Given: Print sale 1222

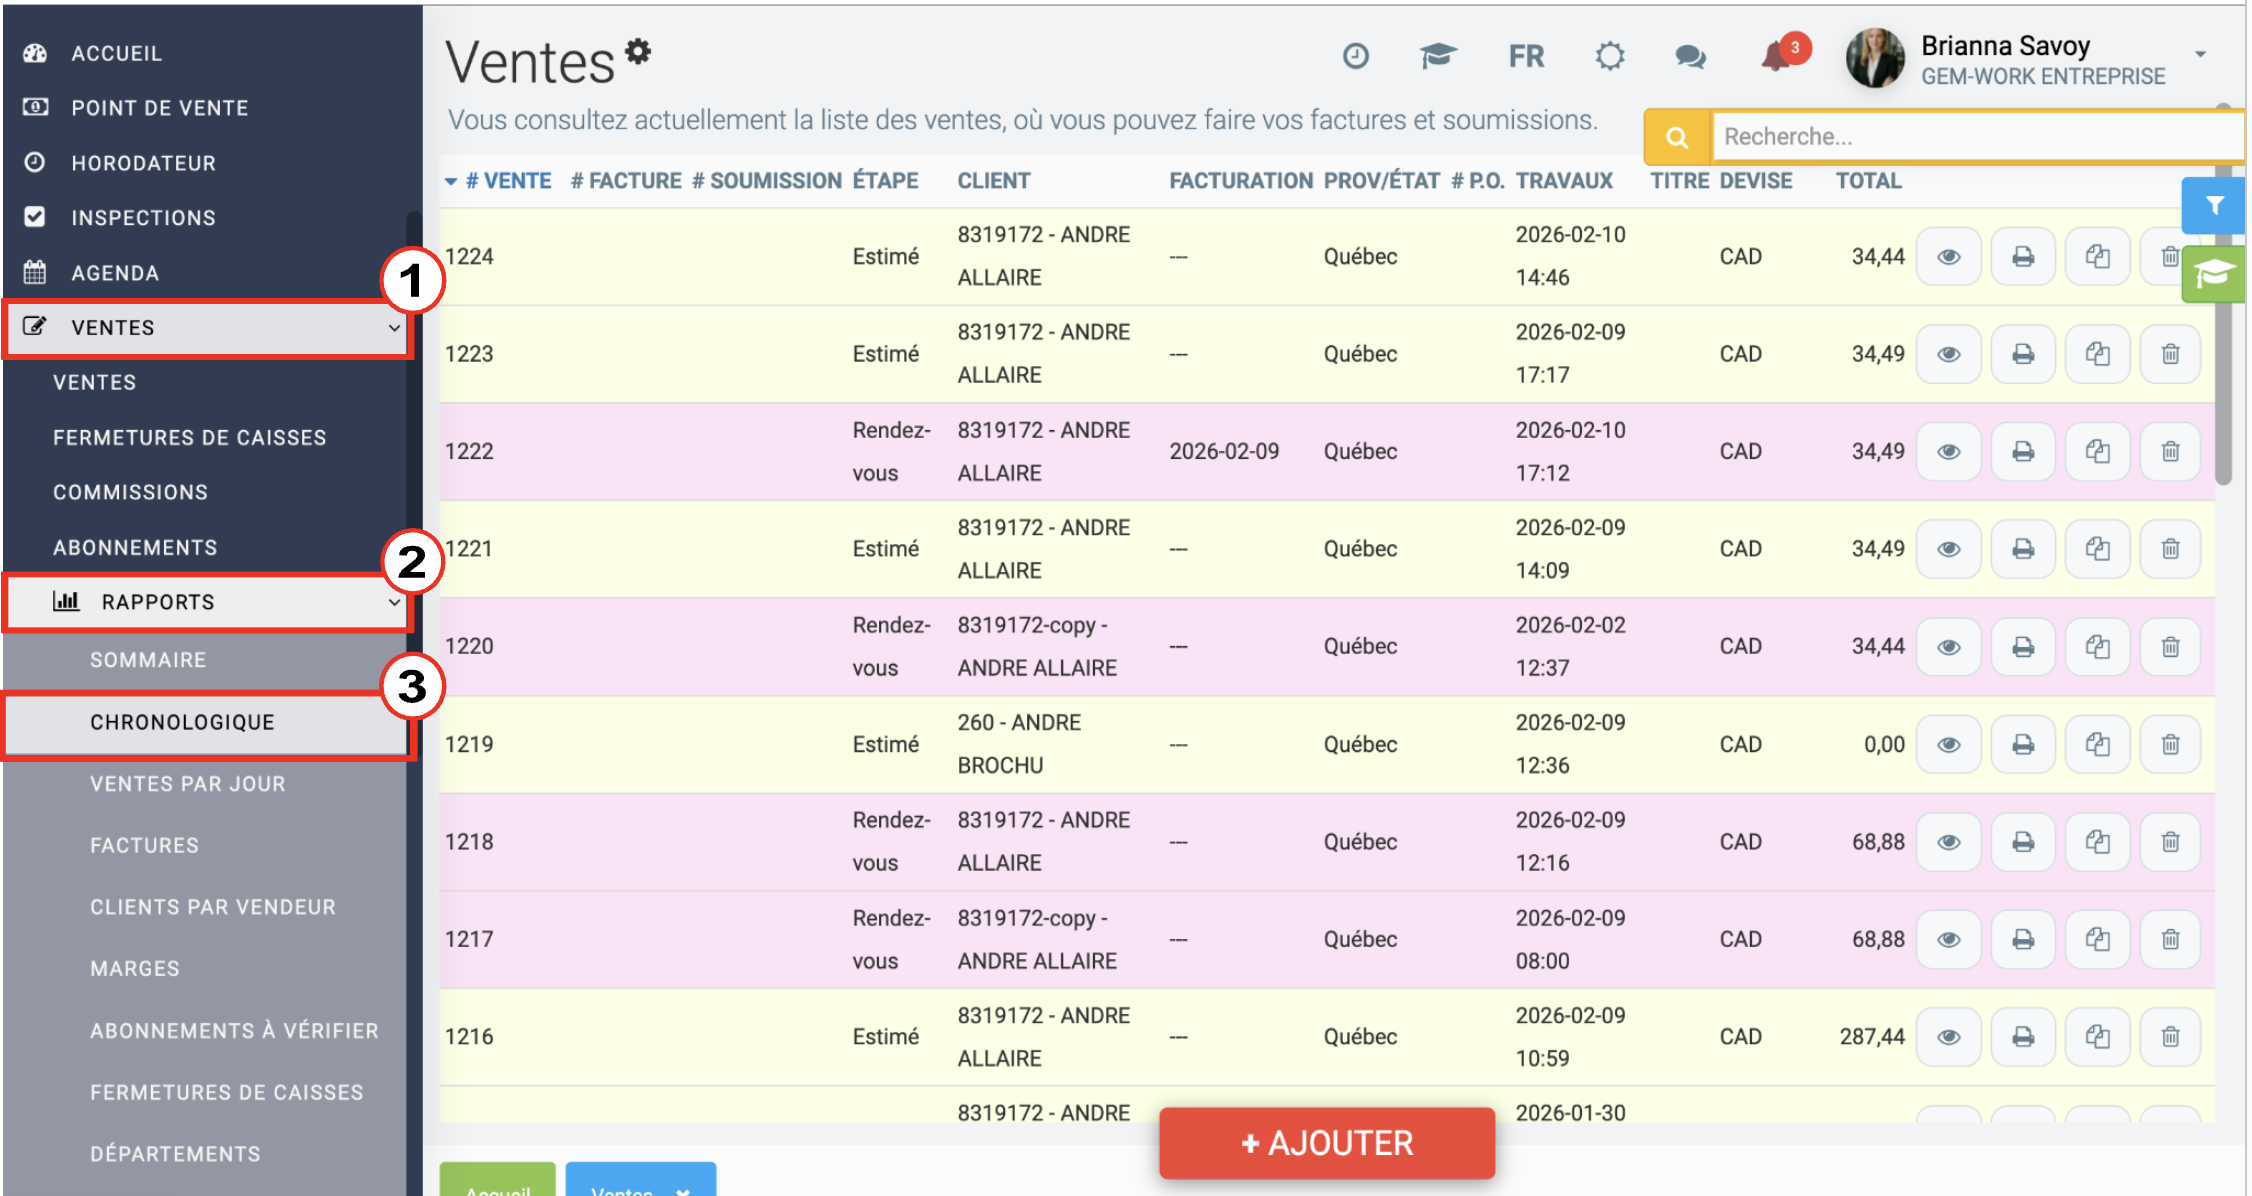Looking at the screenshot, I should (x=2023, y=452).
